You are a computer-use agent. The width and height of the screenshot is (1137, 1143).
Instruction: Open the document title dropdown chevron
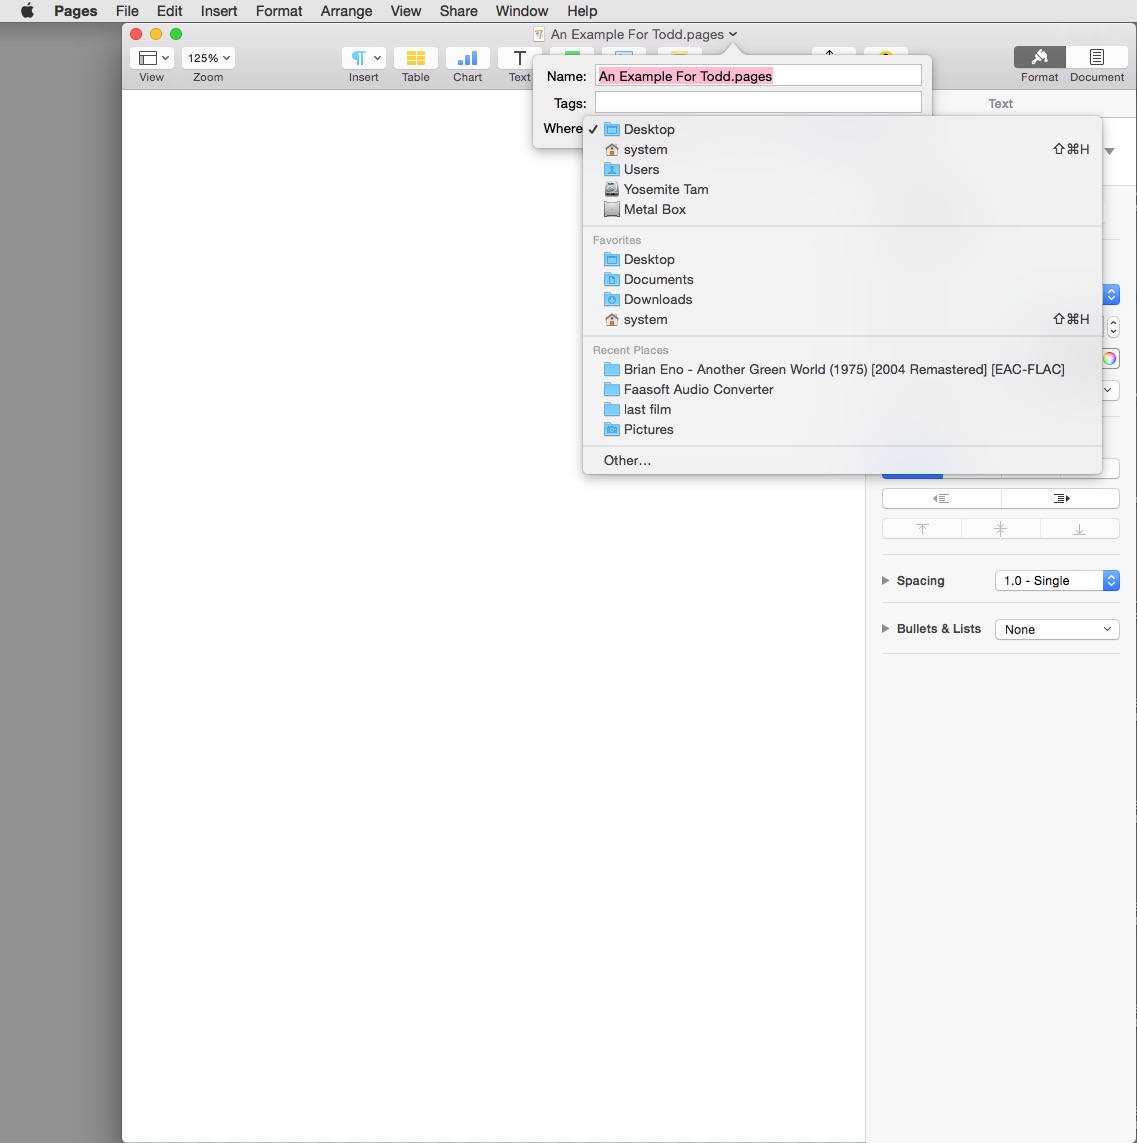733,34
